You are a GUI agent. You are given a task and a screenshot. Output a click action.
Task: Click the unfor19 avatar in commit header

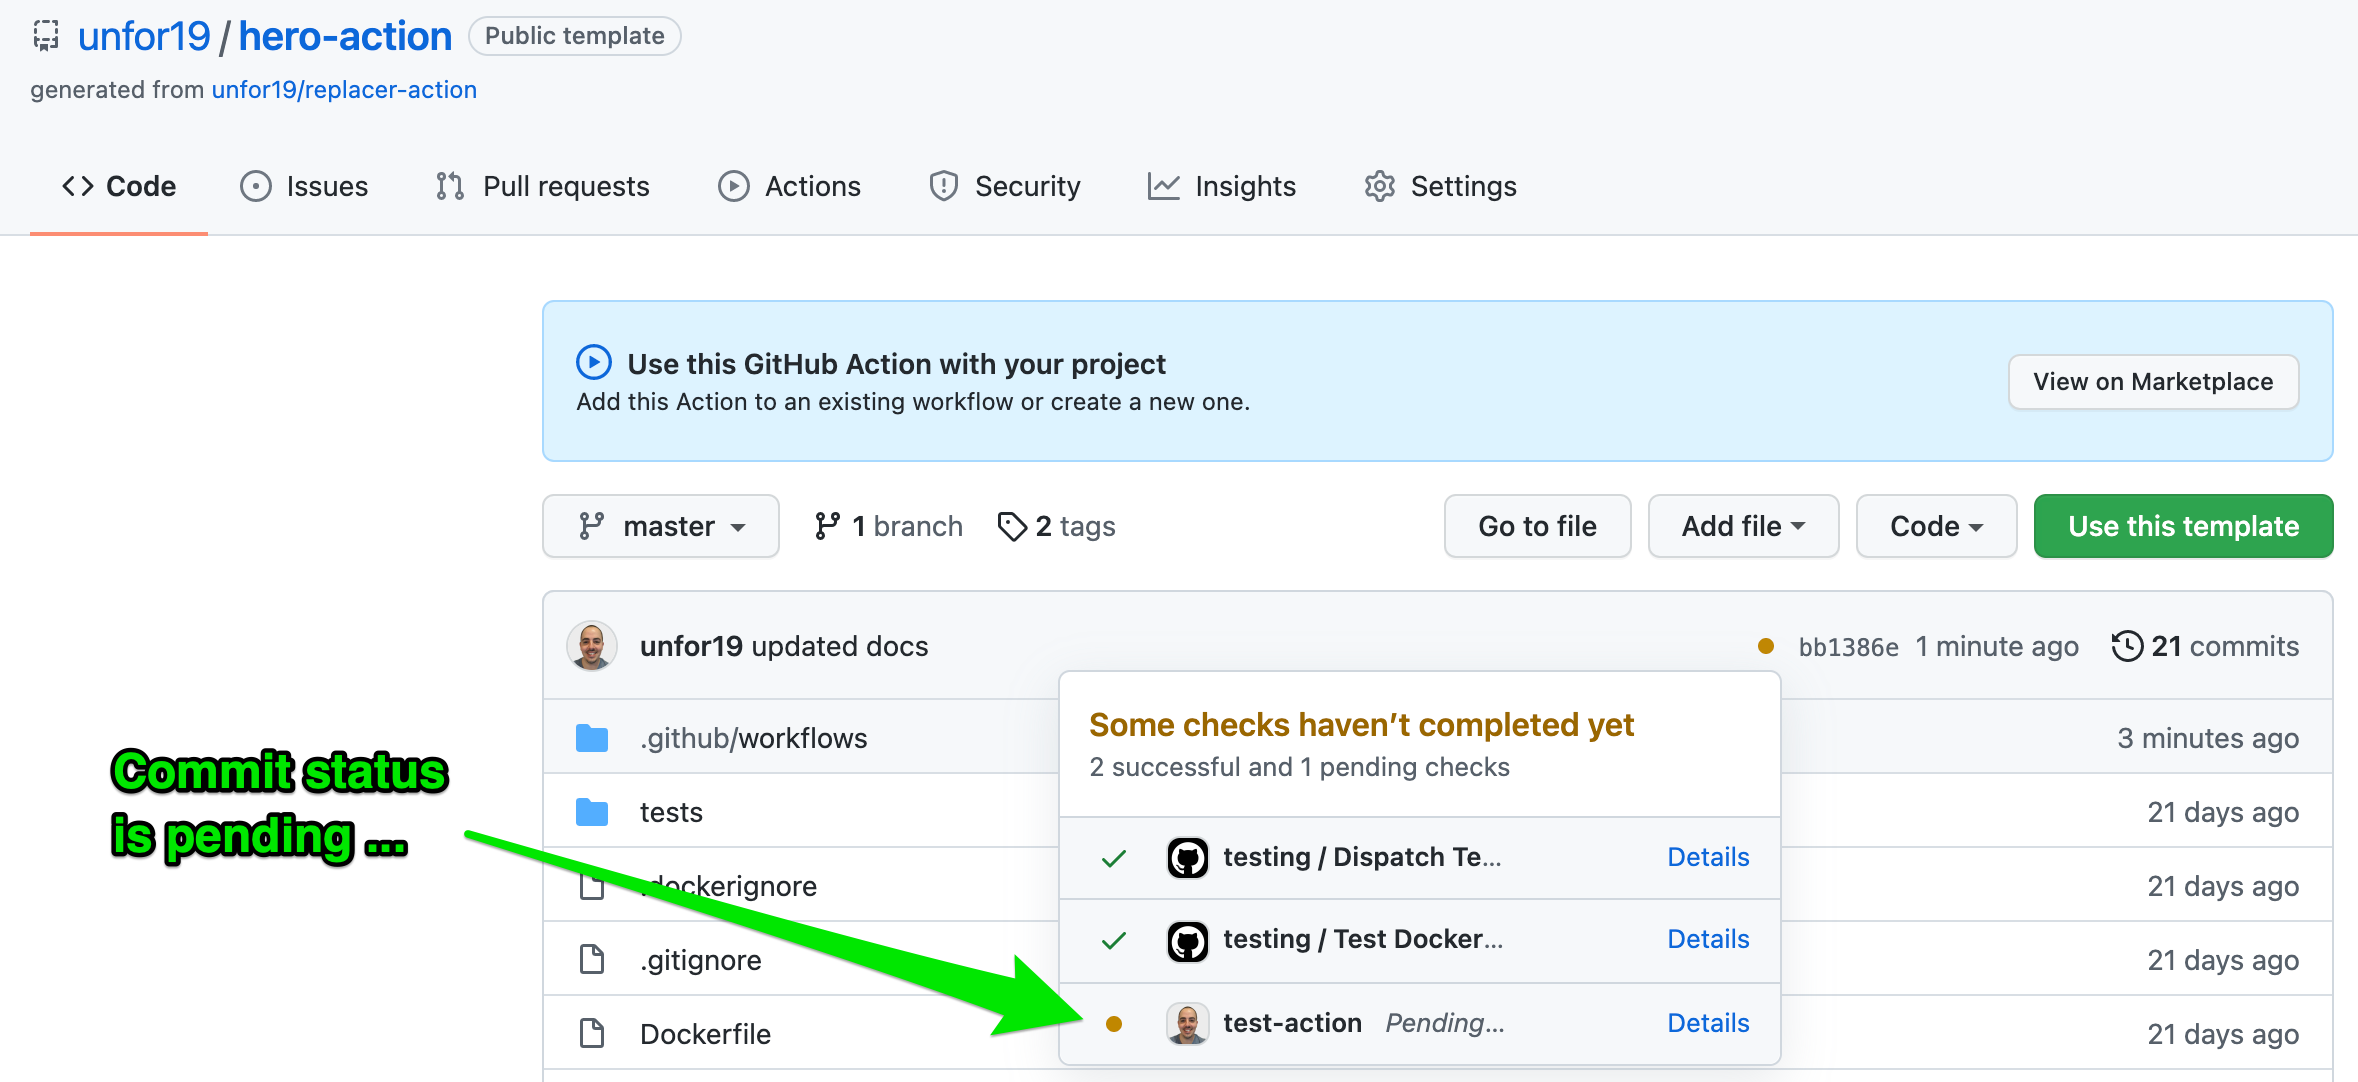592,646
